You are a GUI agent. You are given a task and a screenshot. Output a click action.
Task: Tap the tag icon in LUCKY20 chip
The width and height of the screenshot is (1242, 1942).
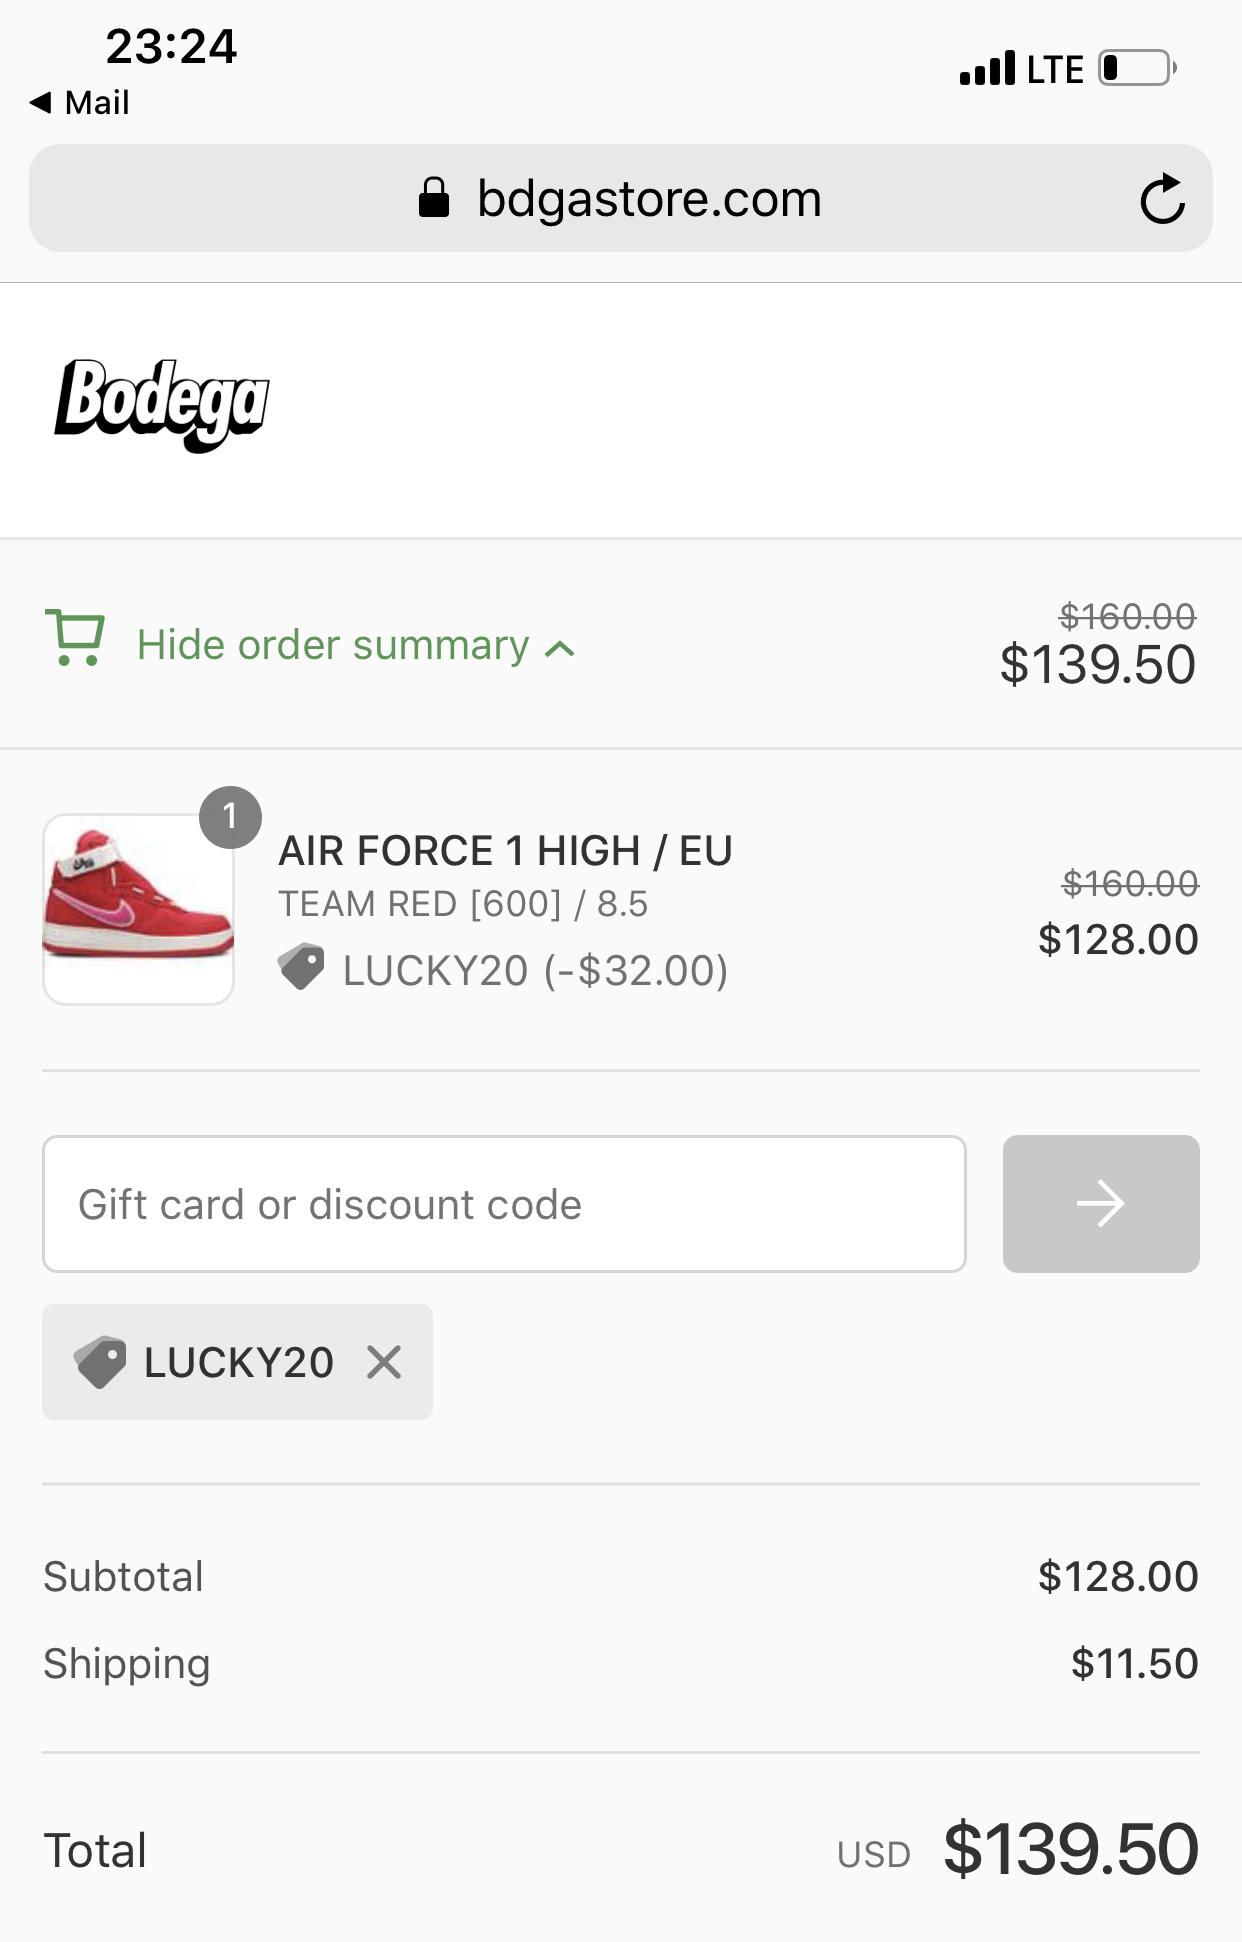[100, 1362]
